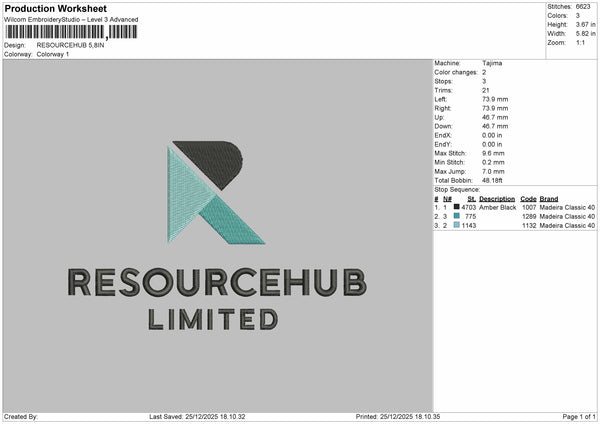The width and height of the screenshot is (600, 424).
Task: Click the Height value 3.67 in
Action: 586,24
